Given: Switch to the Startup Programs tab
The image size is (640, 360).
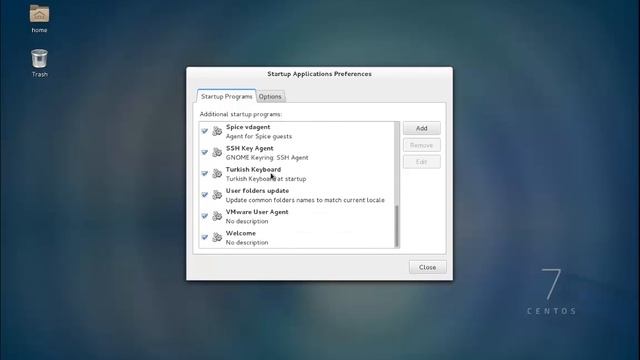Looking at the screenshot, I should tap(227, 96).
